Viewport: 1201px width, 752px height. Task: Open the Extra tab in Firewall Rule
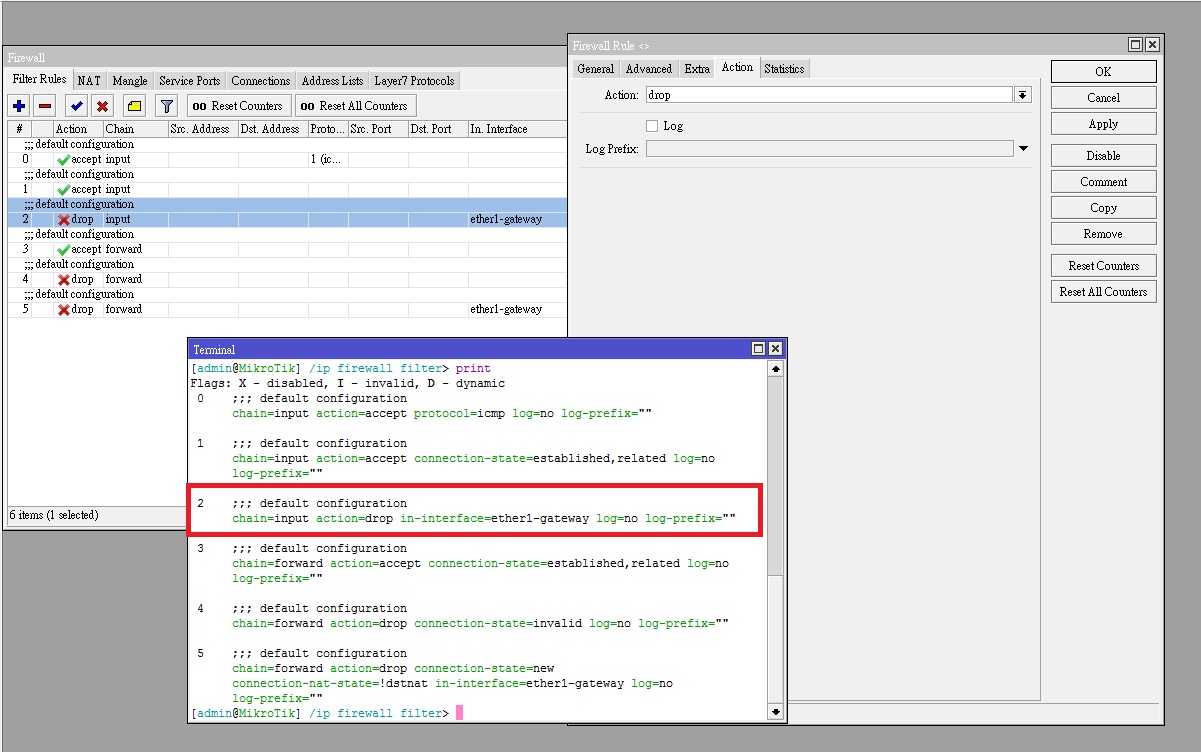[697, 69]
